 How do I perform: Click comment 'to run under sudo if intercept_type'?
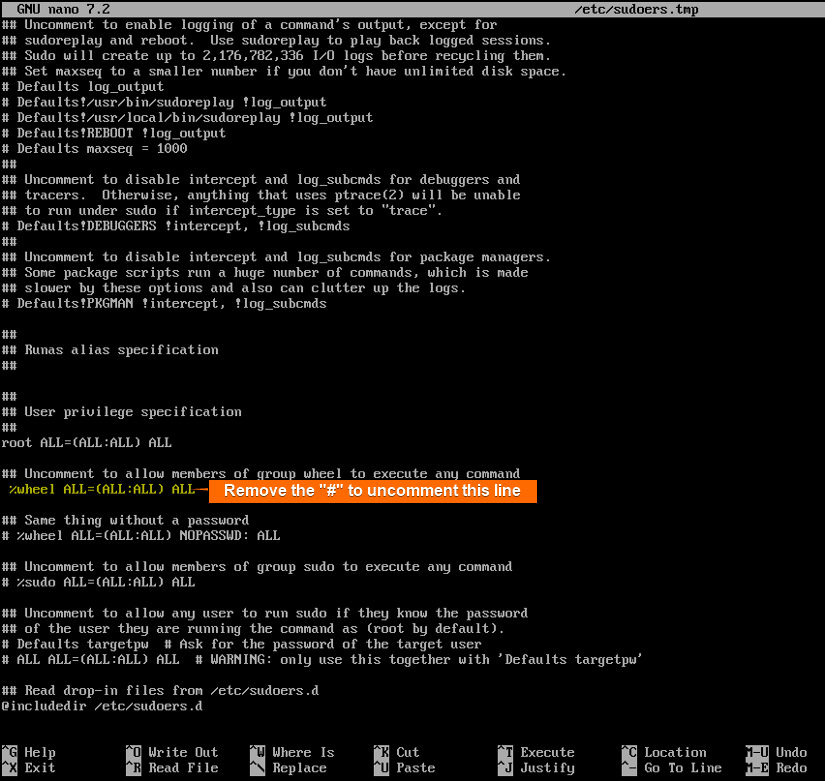pos(222,210)
